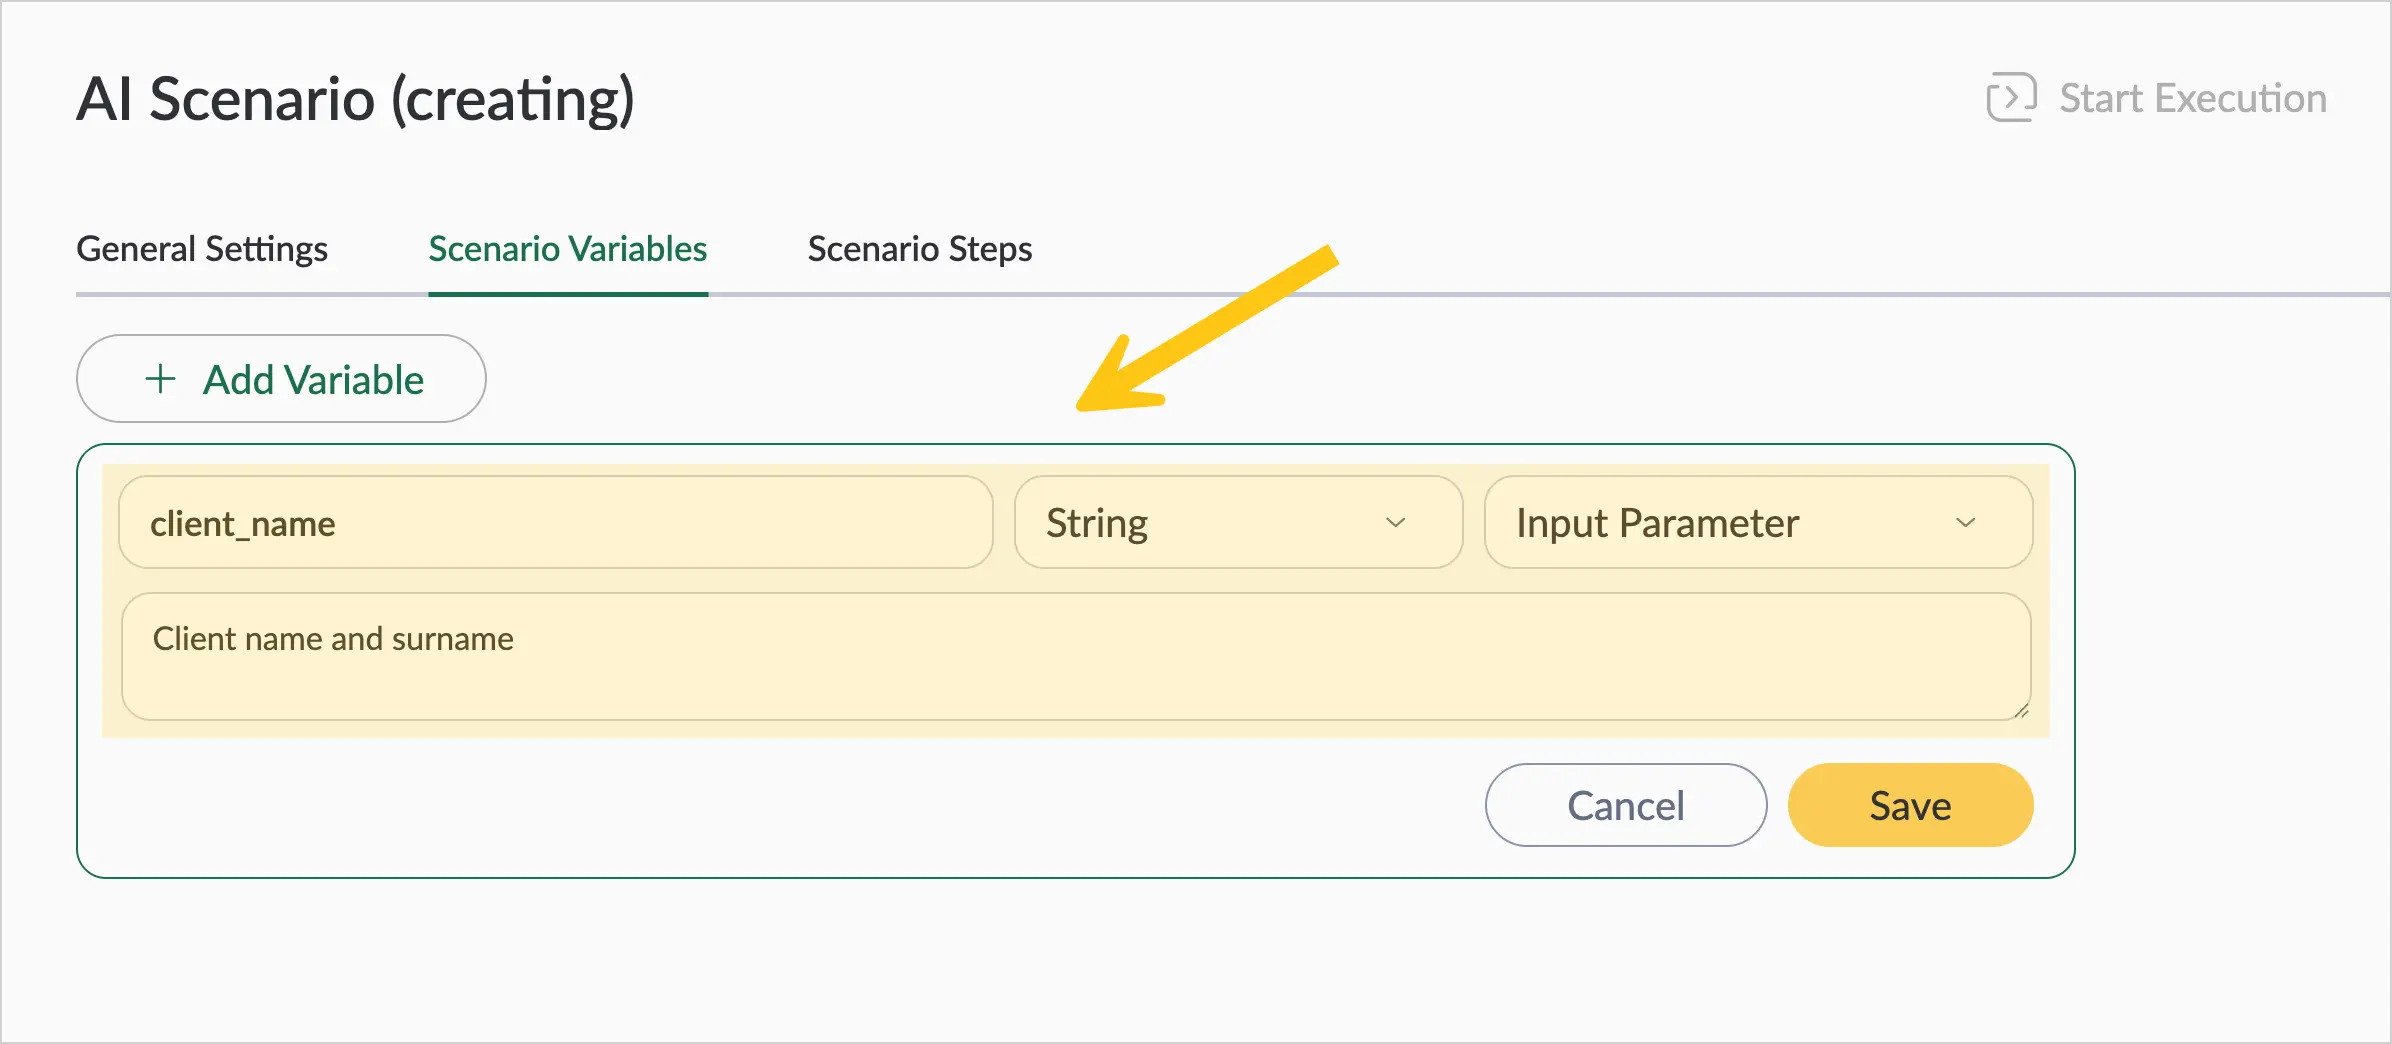Open the String type dropdown

(x=1238, y=522)
